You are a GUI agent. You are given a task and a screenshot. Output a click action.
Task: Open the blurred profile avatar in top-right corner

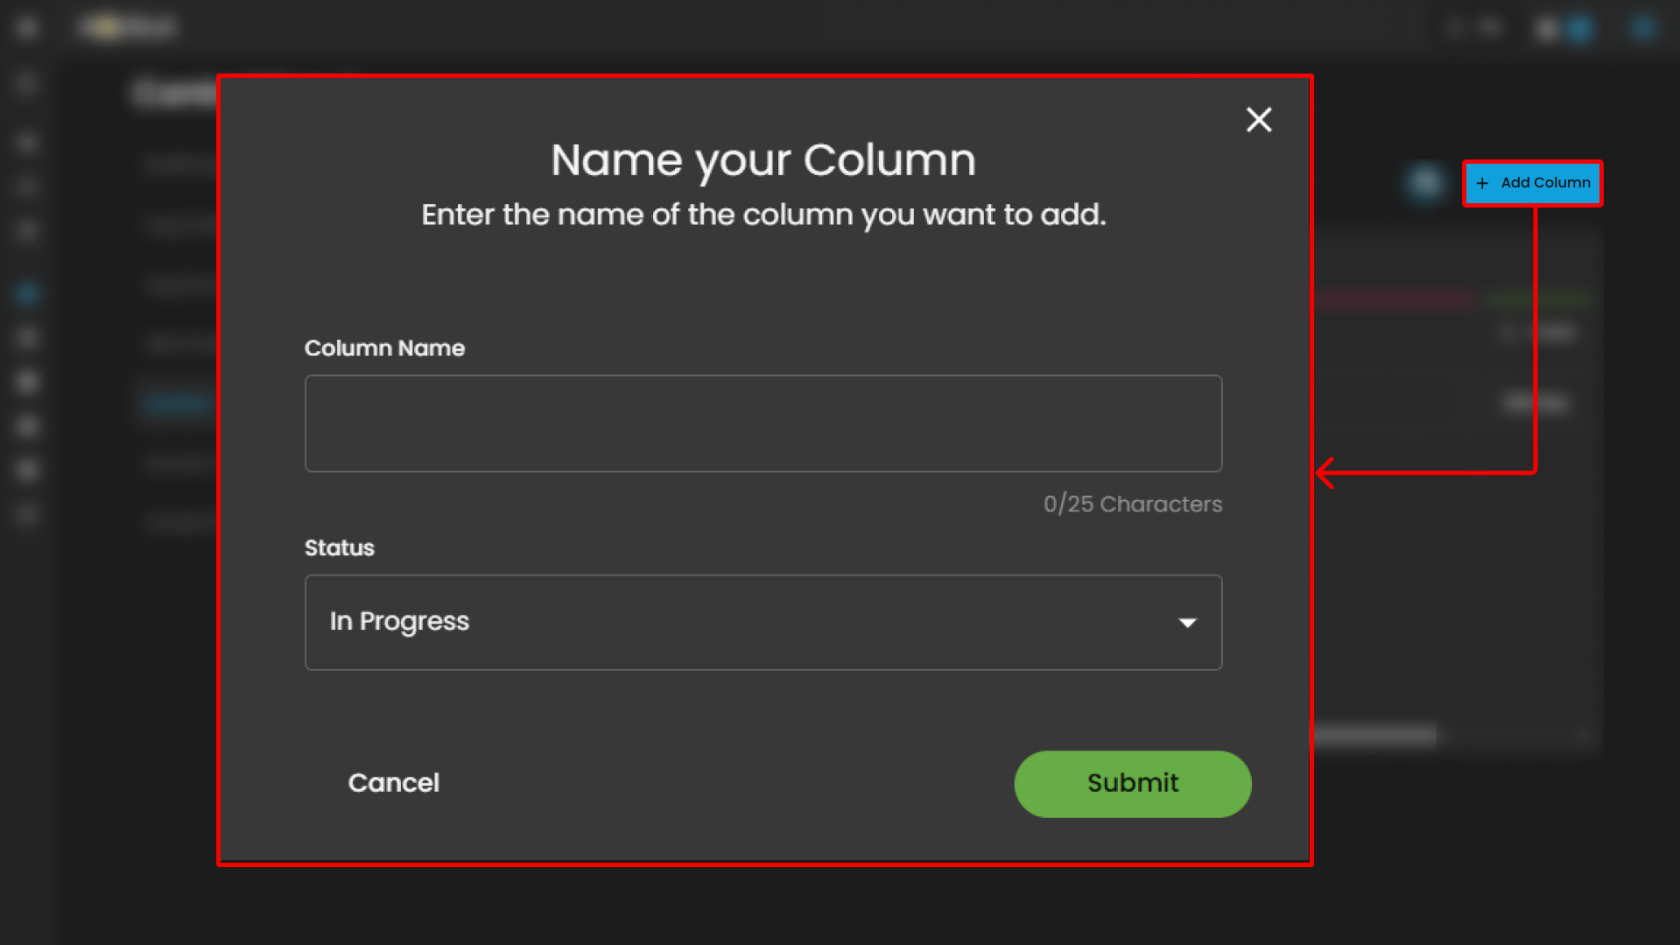[1643, 28]
